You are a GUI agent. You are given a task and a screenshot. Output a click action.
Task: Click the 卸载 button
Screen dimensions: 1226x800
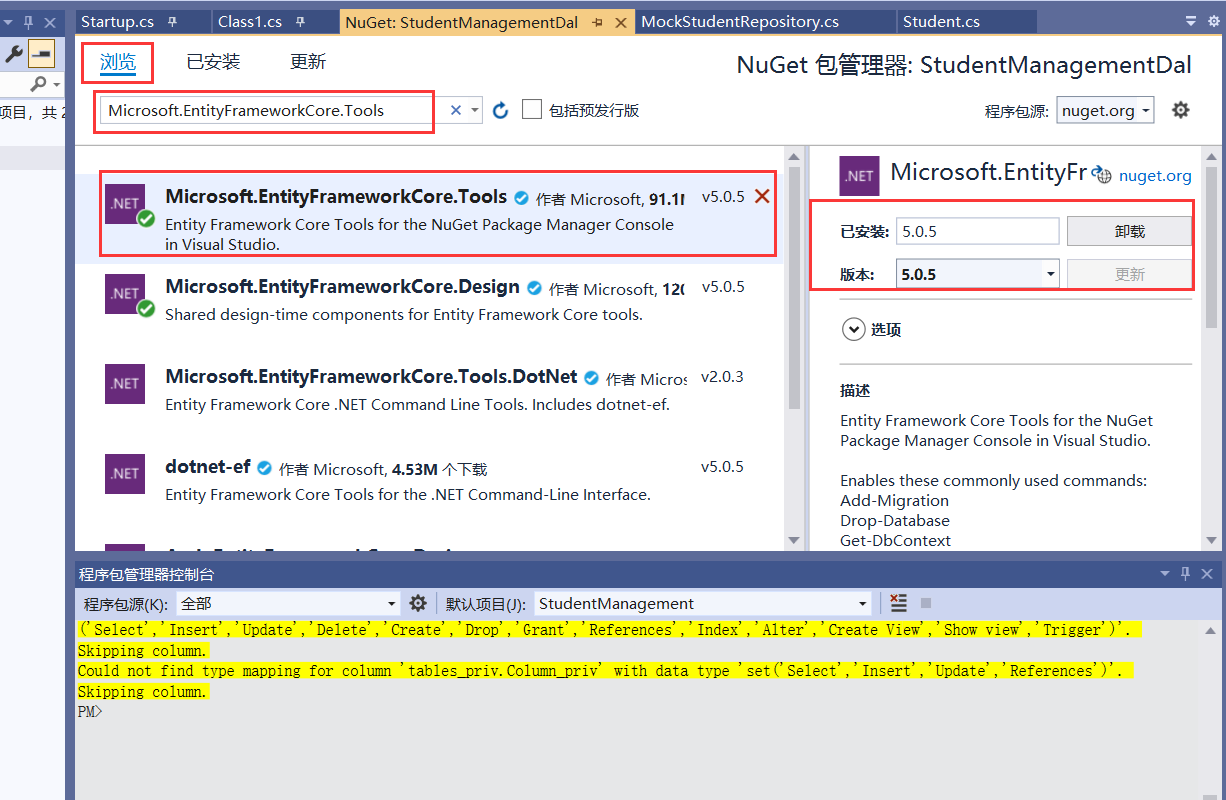point(1129,230)
